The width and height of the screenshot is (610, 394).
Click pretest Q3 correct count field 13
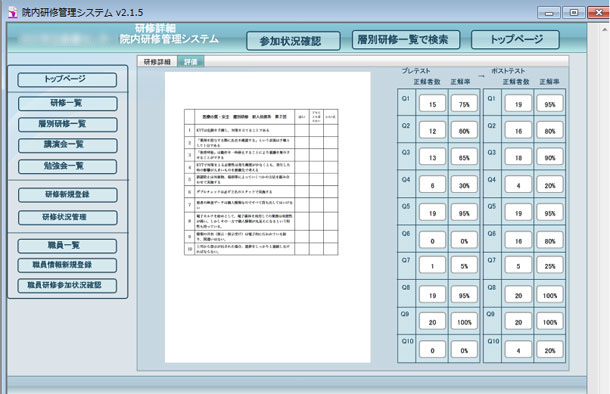(x=432, y=157)
